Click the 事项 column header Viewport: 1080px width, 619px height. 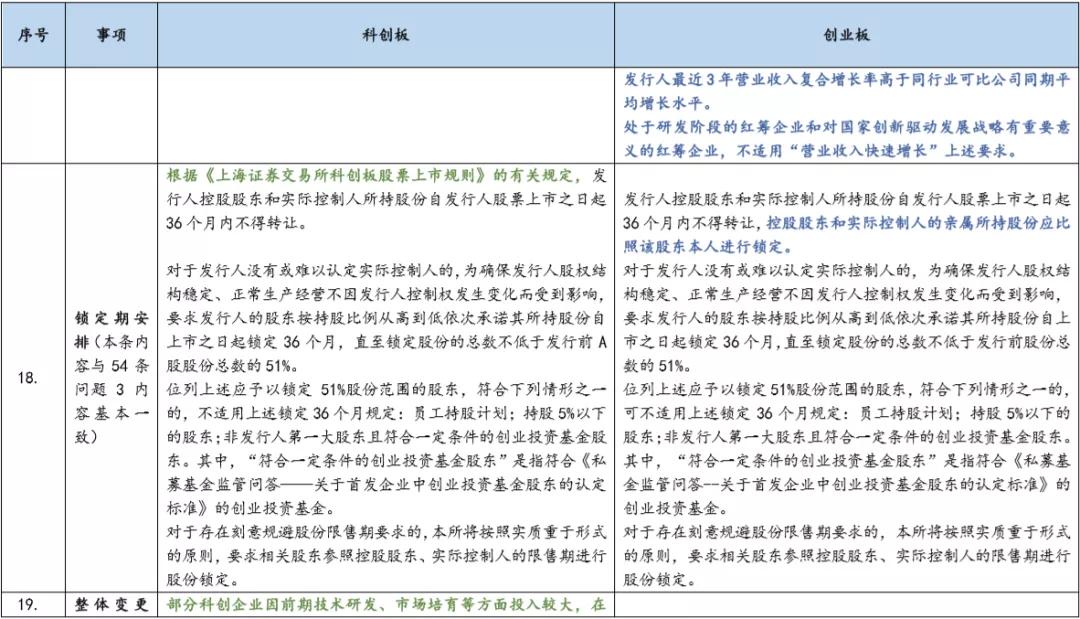112,35
